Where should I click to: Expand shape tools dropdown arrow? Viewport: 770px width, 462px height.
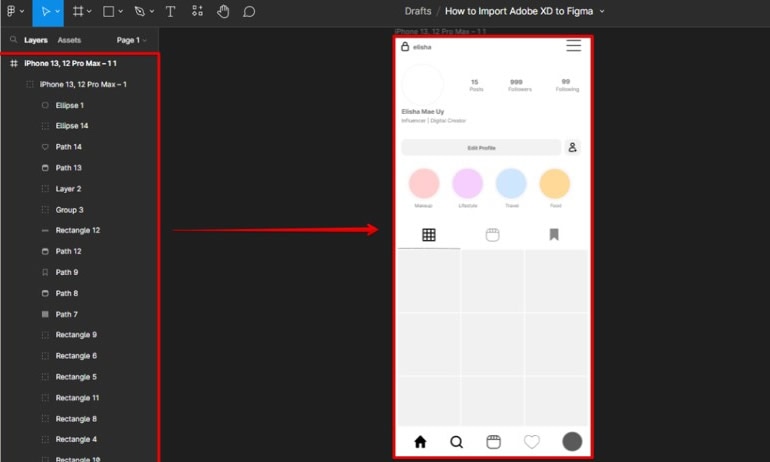pos(121,11)
